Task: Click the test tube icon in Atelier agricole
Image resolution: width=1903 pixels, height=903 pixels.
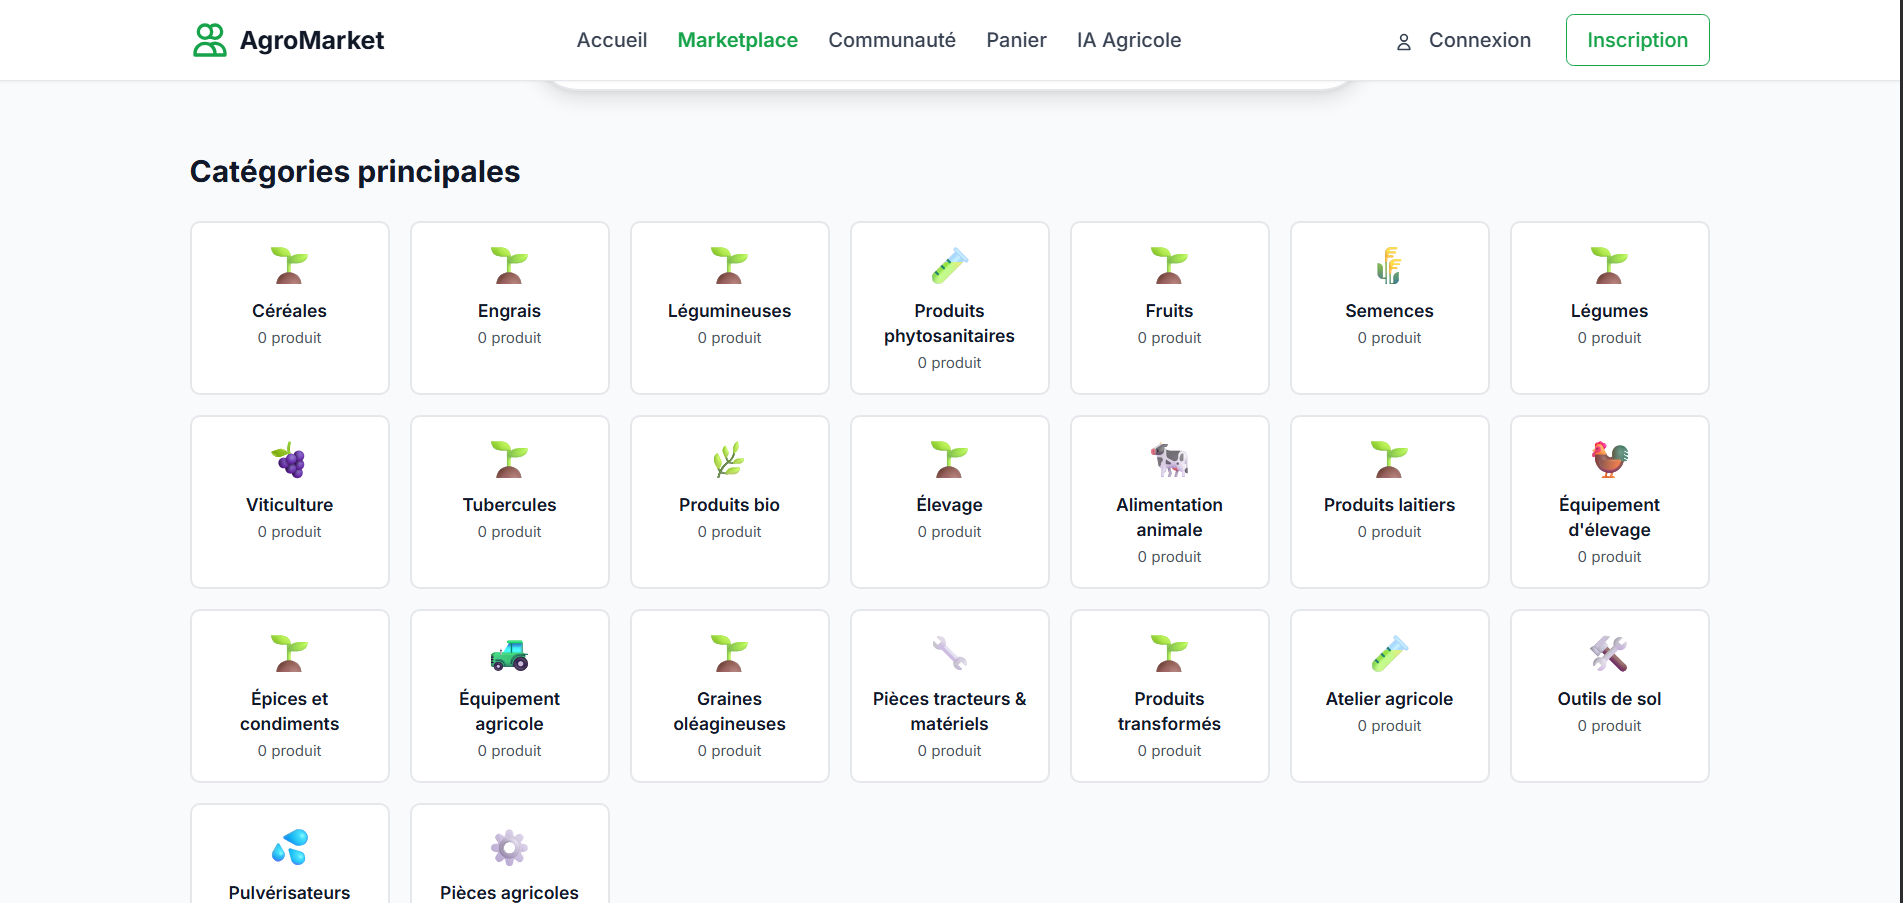Action: [x=1390, y=654]
